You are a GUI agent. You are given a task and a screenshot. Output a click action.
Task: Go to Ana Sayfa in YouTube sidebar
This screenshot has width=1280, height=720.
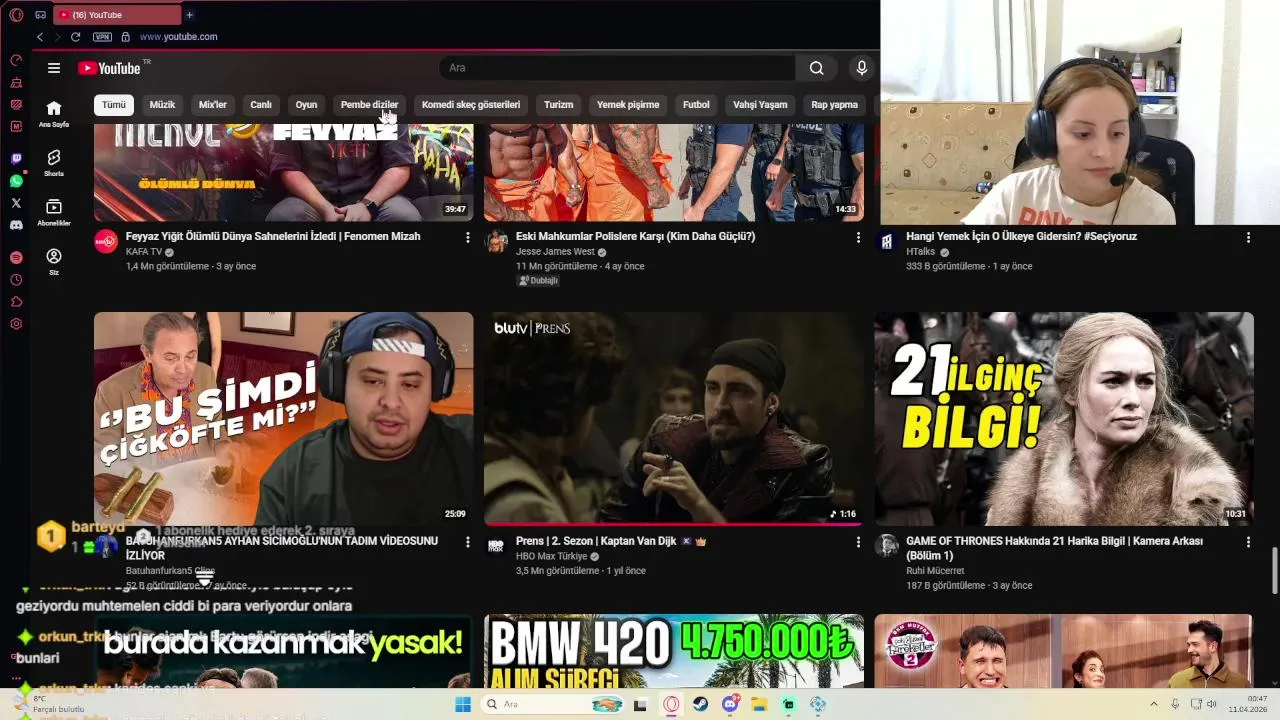[x=54, y=114]
